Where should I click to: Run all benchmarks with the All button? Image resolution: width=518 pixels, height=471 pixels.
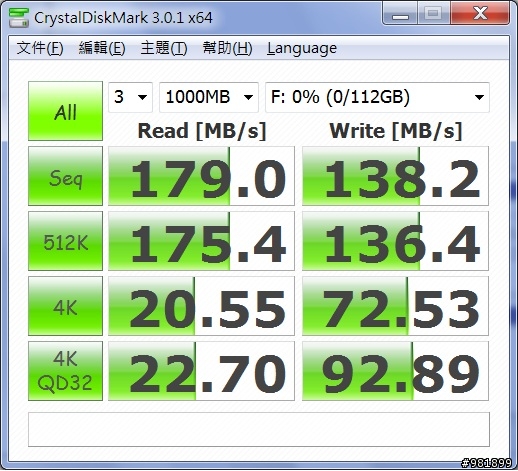[x=65, y=111]
